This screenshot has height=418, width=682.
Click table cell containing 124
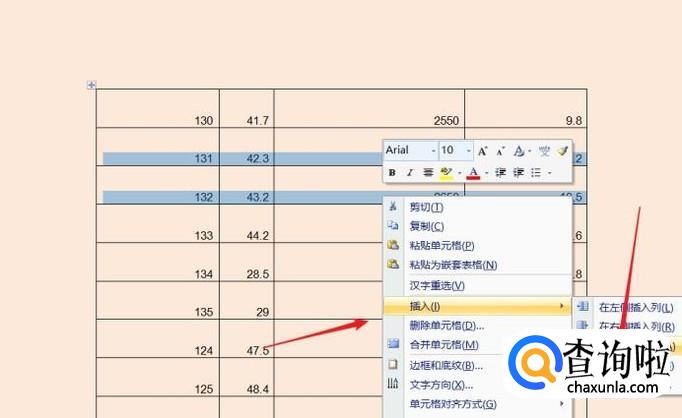[x=158, y=338]
